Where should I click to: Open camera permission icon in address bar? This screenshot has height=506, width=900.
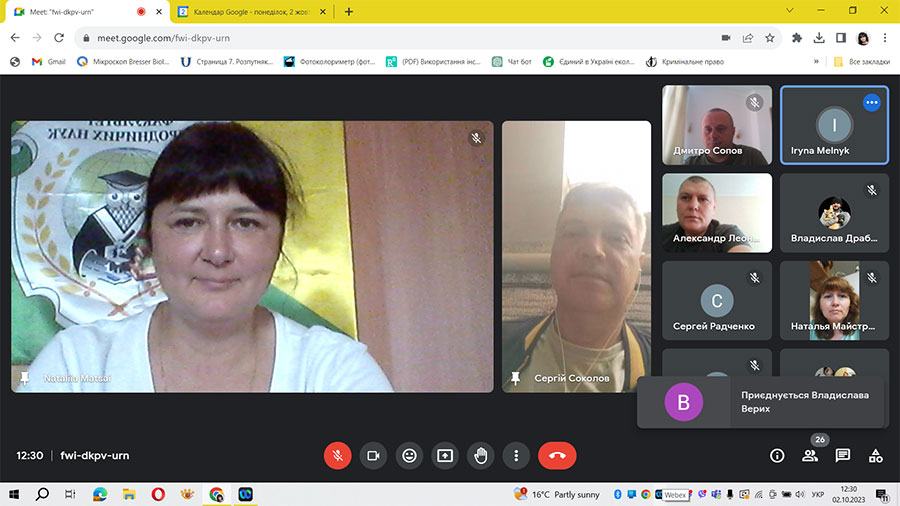(x=726, y=38)
